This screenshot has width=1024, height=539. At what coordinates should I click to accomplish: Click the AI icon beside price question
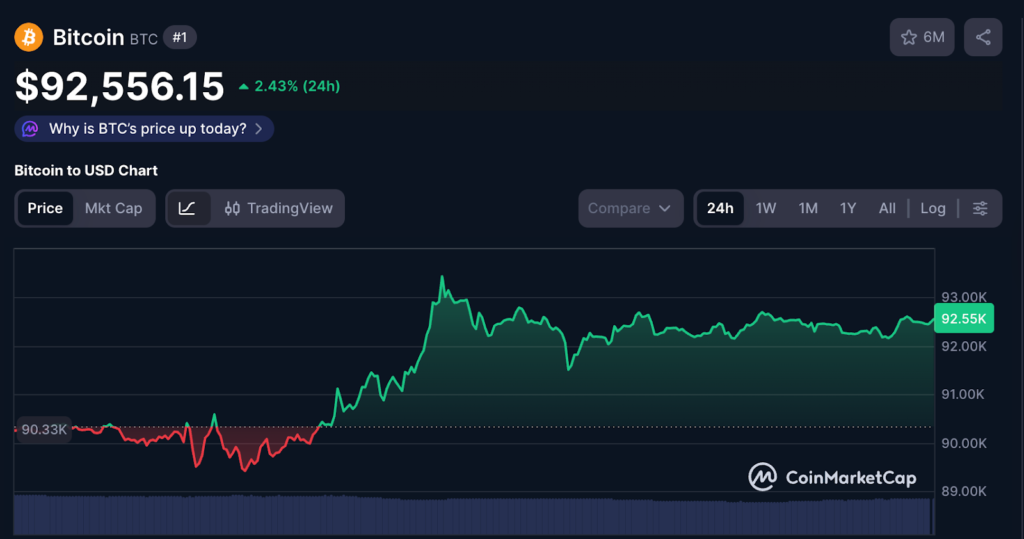(31, 129)
